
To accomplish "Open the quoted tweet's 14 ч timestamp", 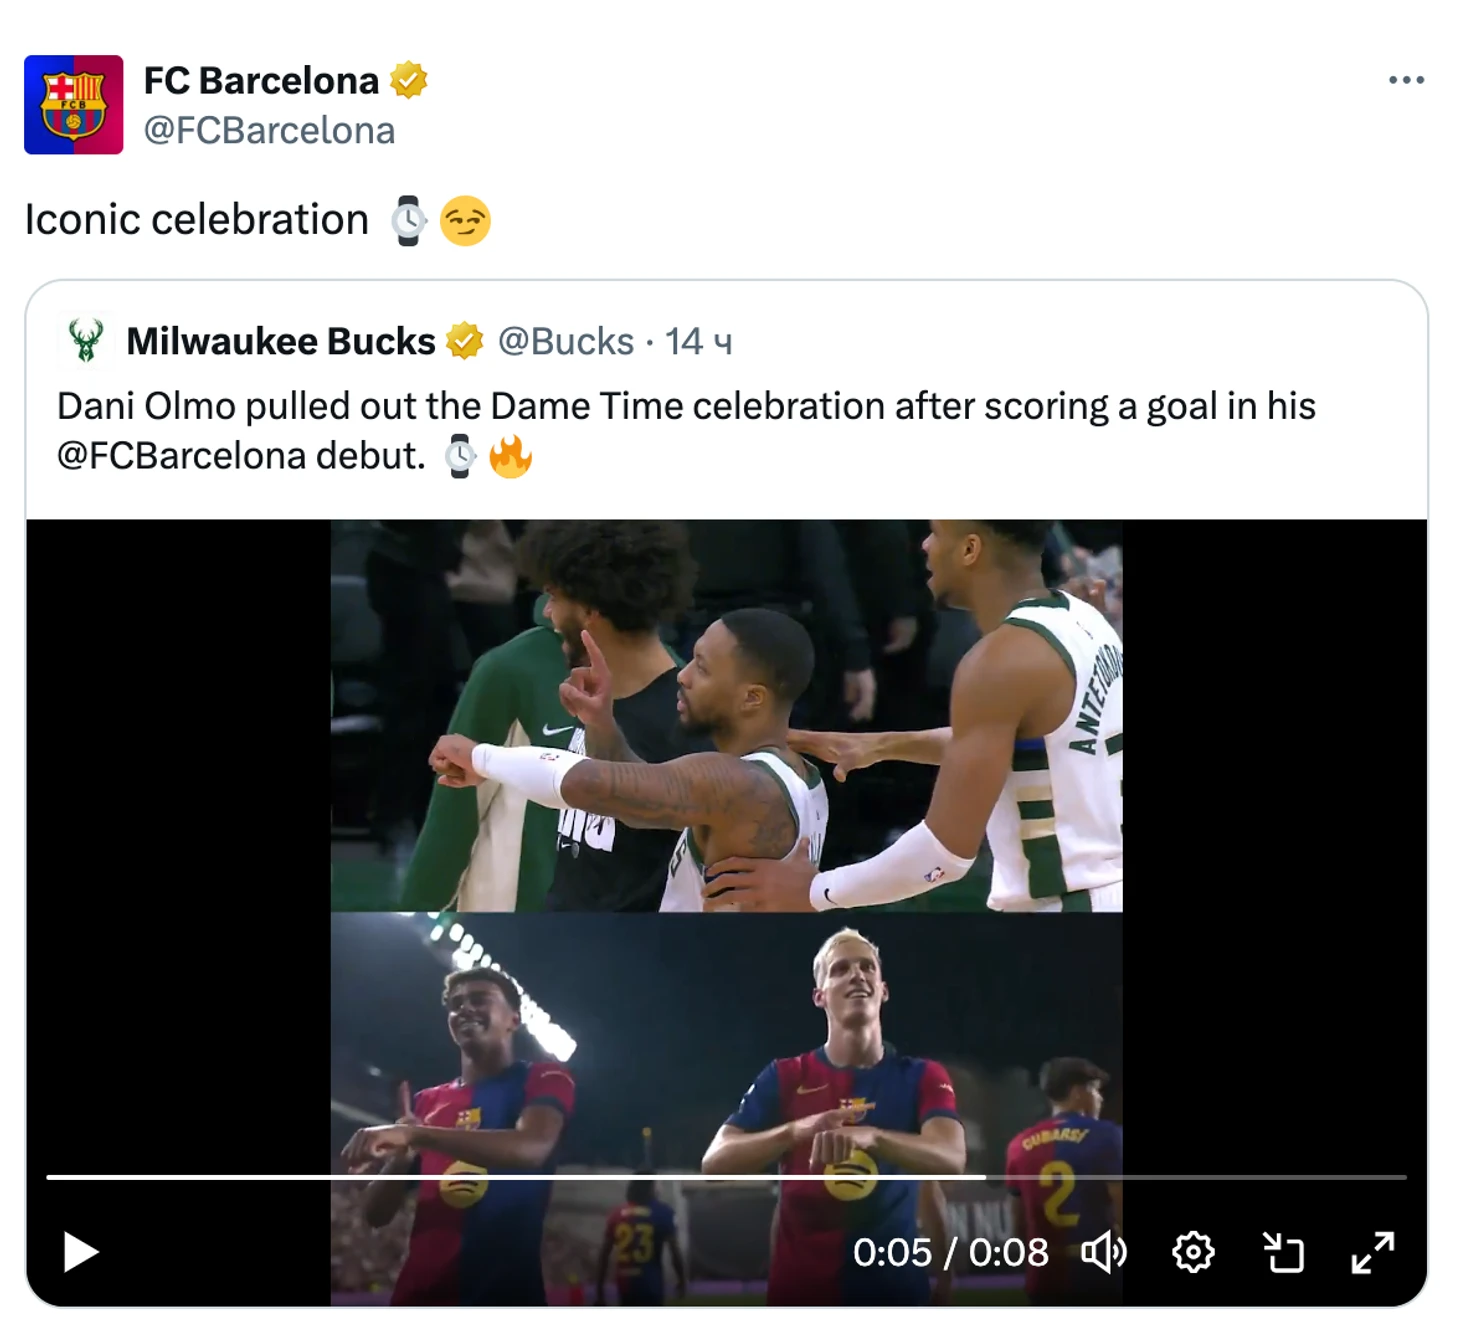I will pos(699,342).
